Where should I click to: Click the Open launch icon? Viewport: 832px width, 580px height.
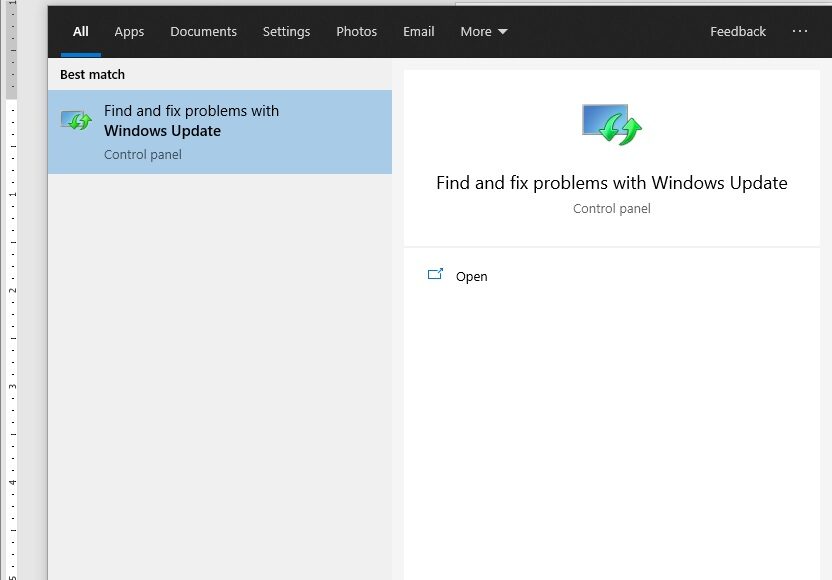(435, 274)
